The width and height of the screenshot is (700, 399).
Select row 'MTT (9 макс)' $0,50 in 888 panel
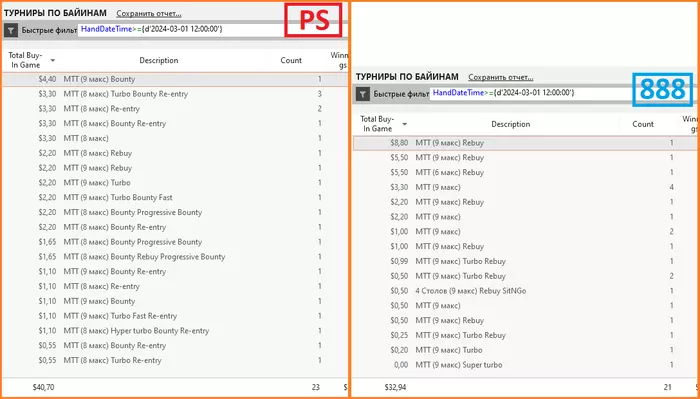tap(525, 306)
